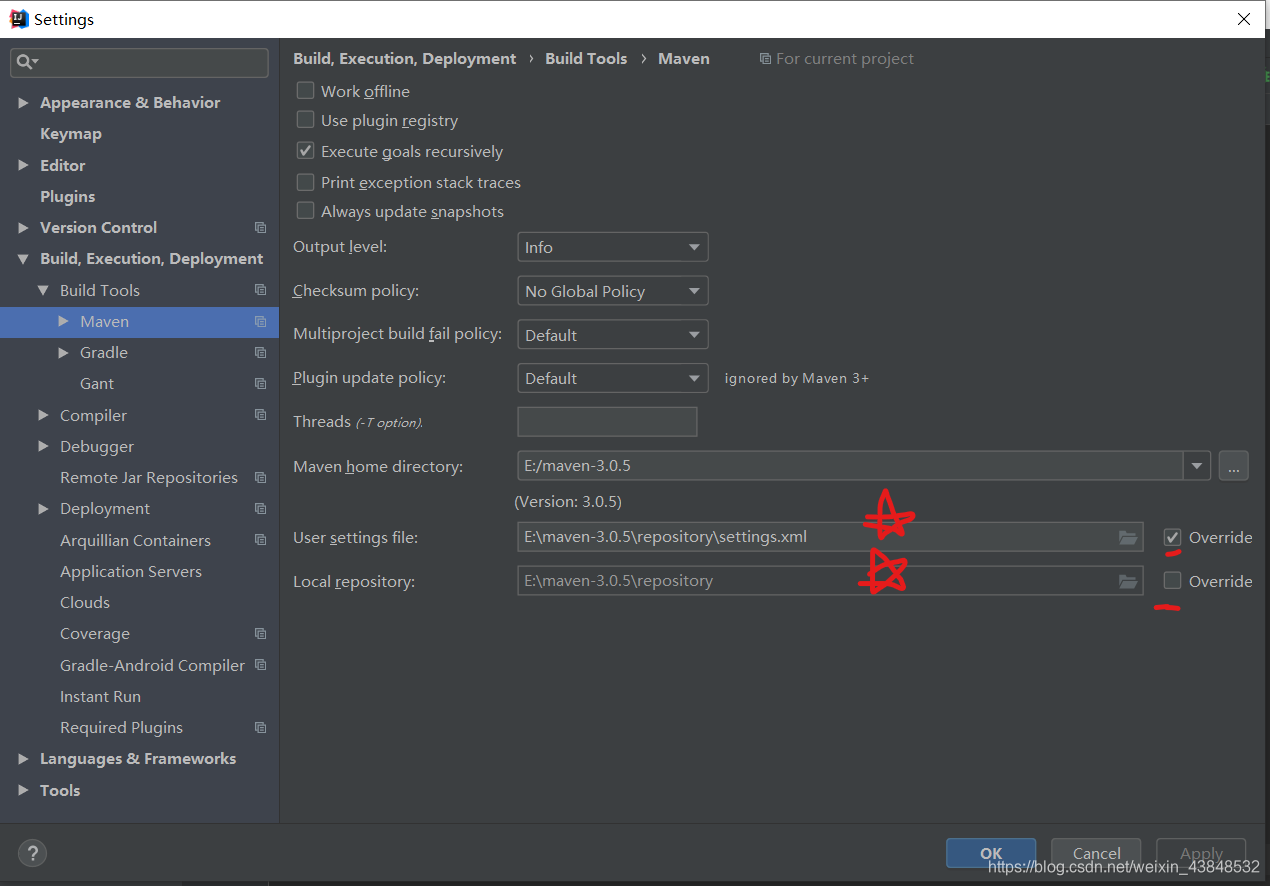
Task: Open Maven home directory dropdown arrow
Action: [1197, 466]
